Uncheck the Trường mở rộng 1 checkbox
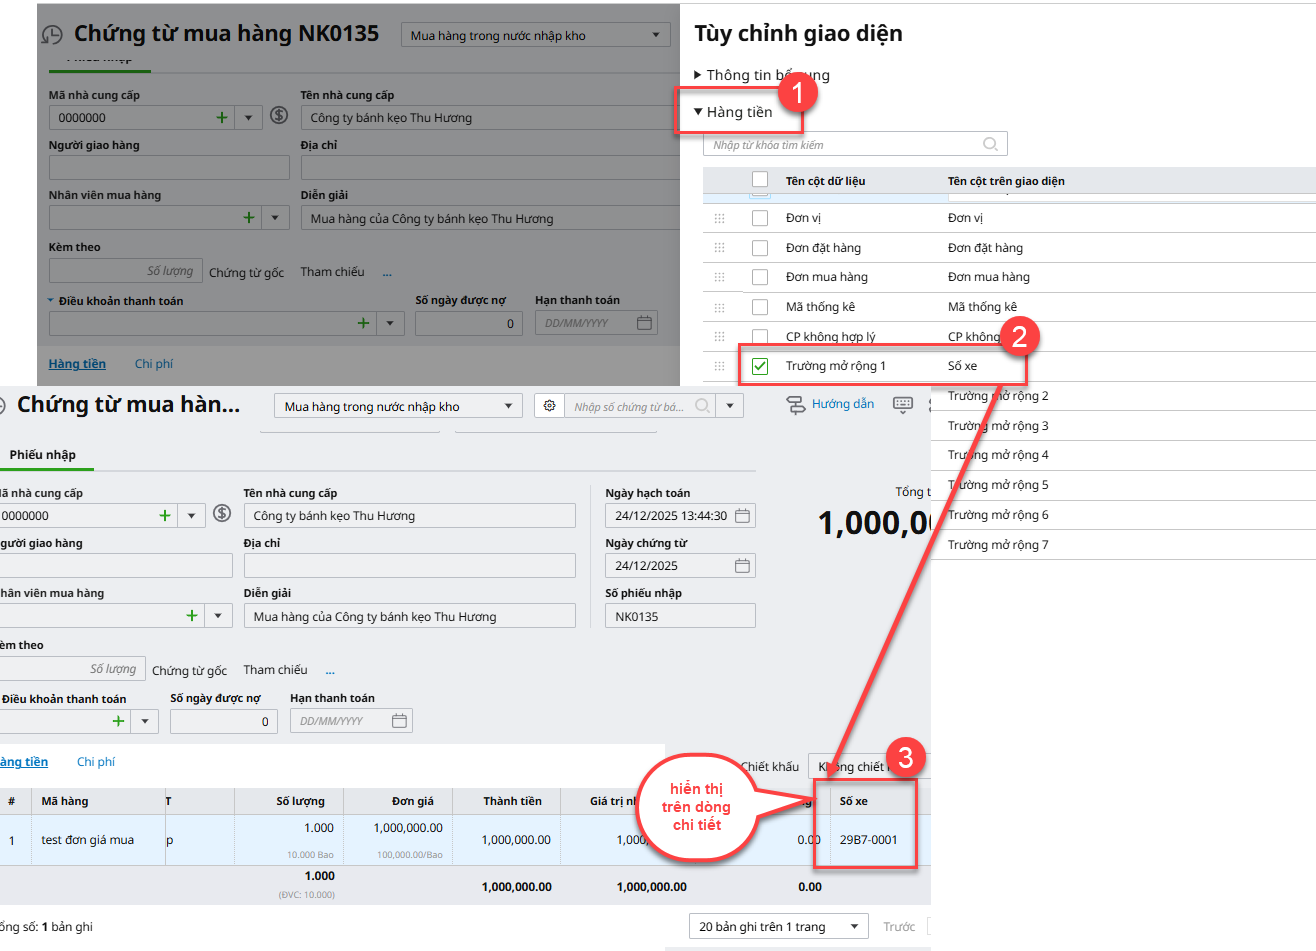1316x951 pixels. 760,366
